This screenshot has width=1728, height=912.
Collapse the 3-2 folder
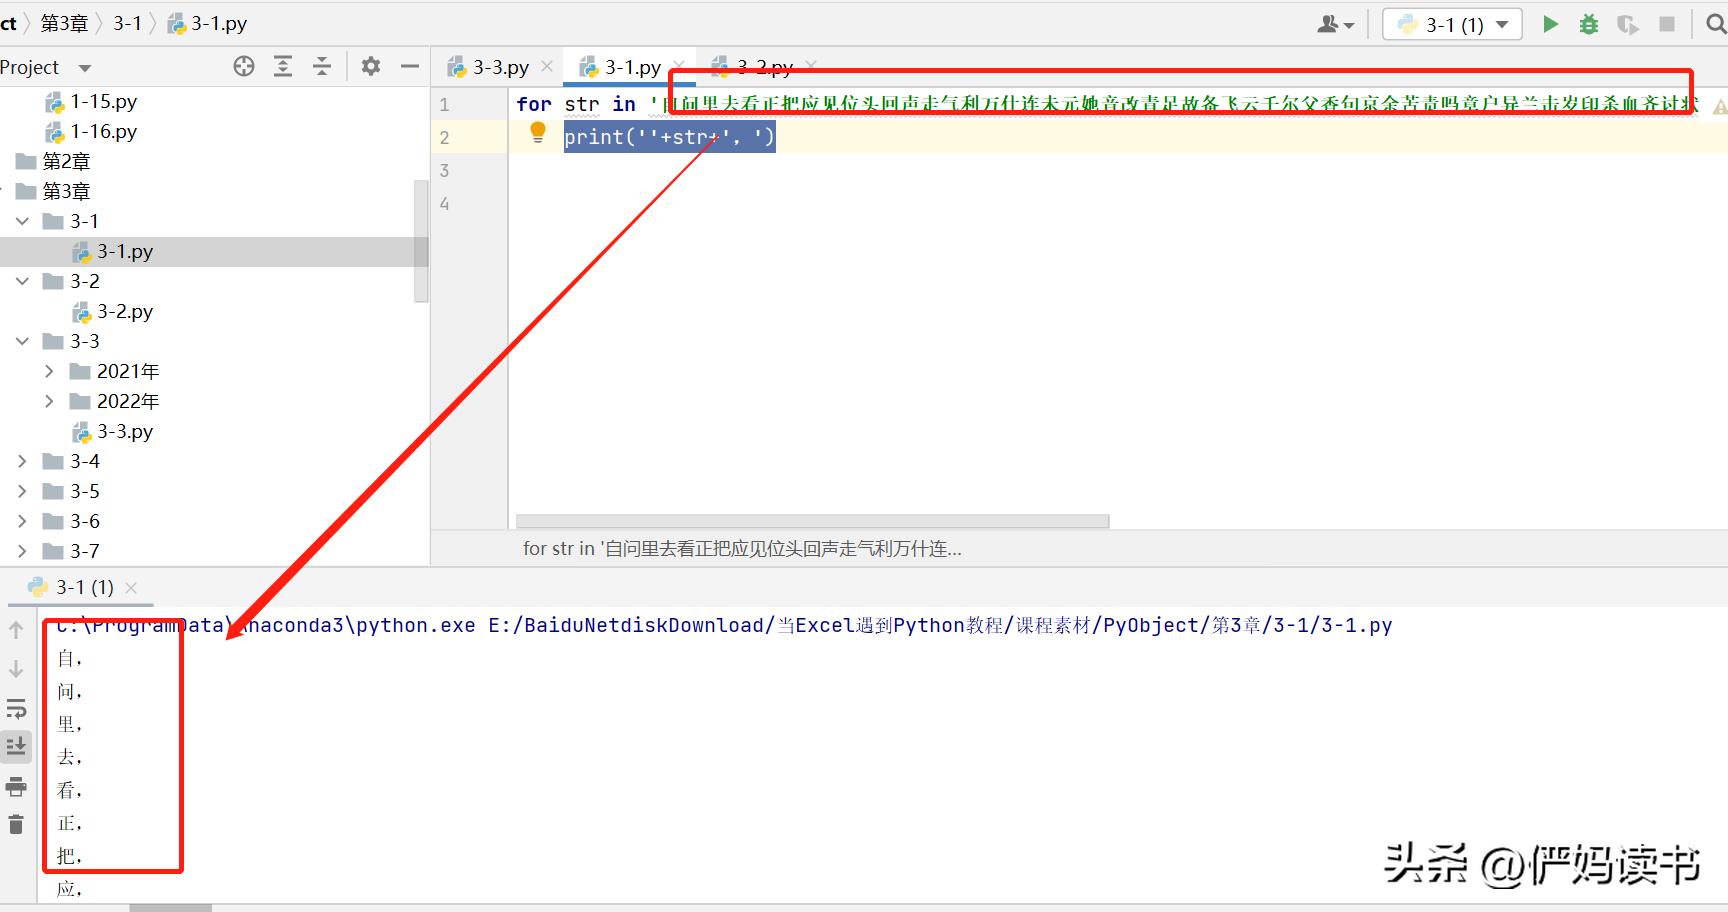[22, 281]
